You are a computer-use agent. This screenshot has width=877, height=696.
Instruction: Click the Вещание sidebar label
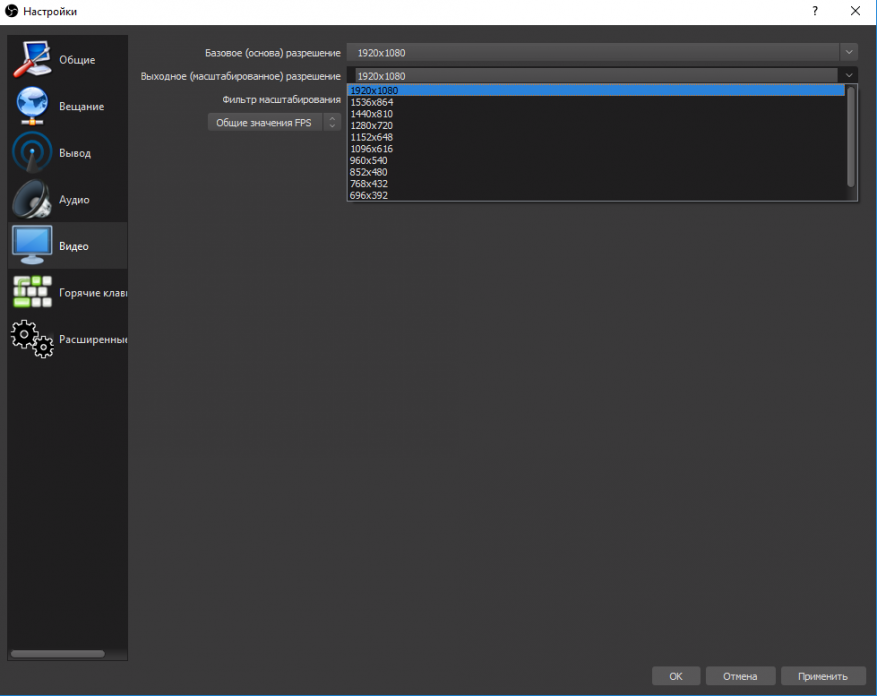click(x=82, y=106)
